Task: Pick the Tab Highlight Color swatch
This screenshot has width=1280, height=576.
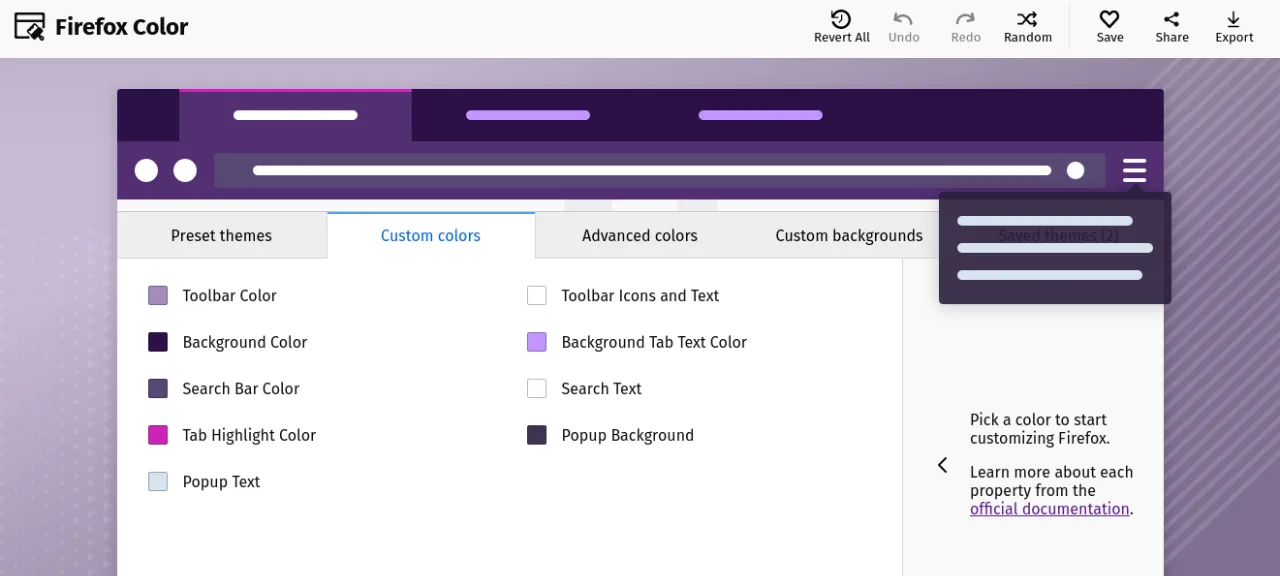Action: (158, 435)
